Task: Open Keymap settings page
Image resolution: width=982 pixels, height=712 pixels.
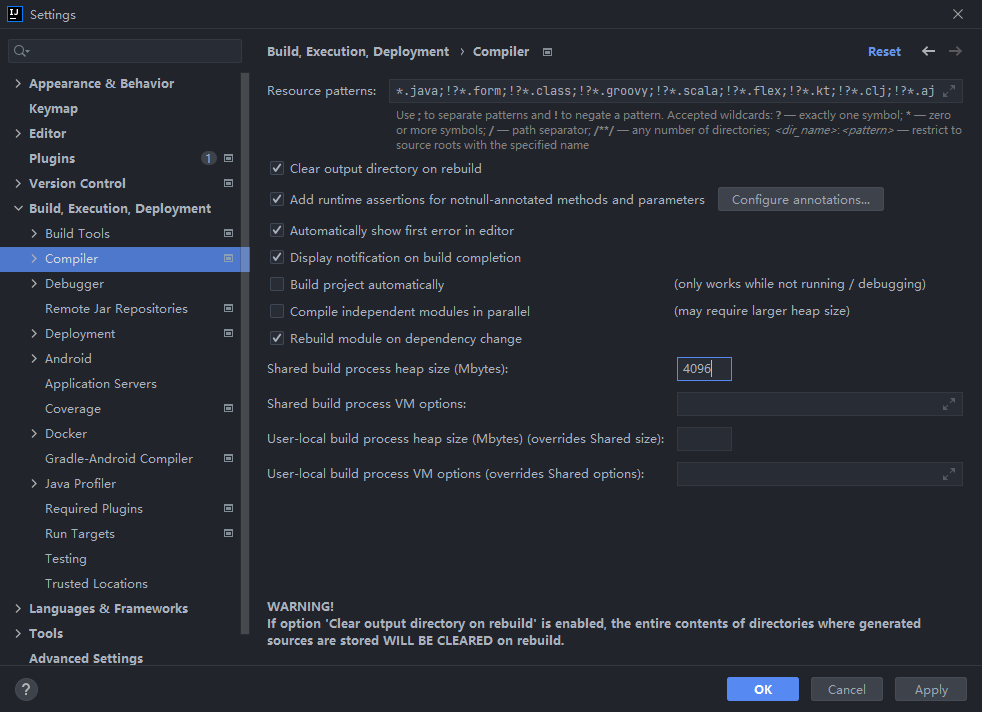Action: (x=53, y=108)
